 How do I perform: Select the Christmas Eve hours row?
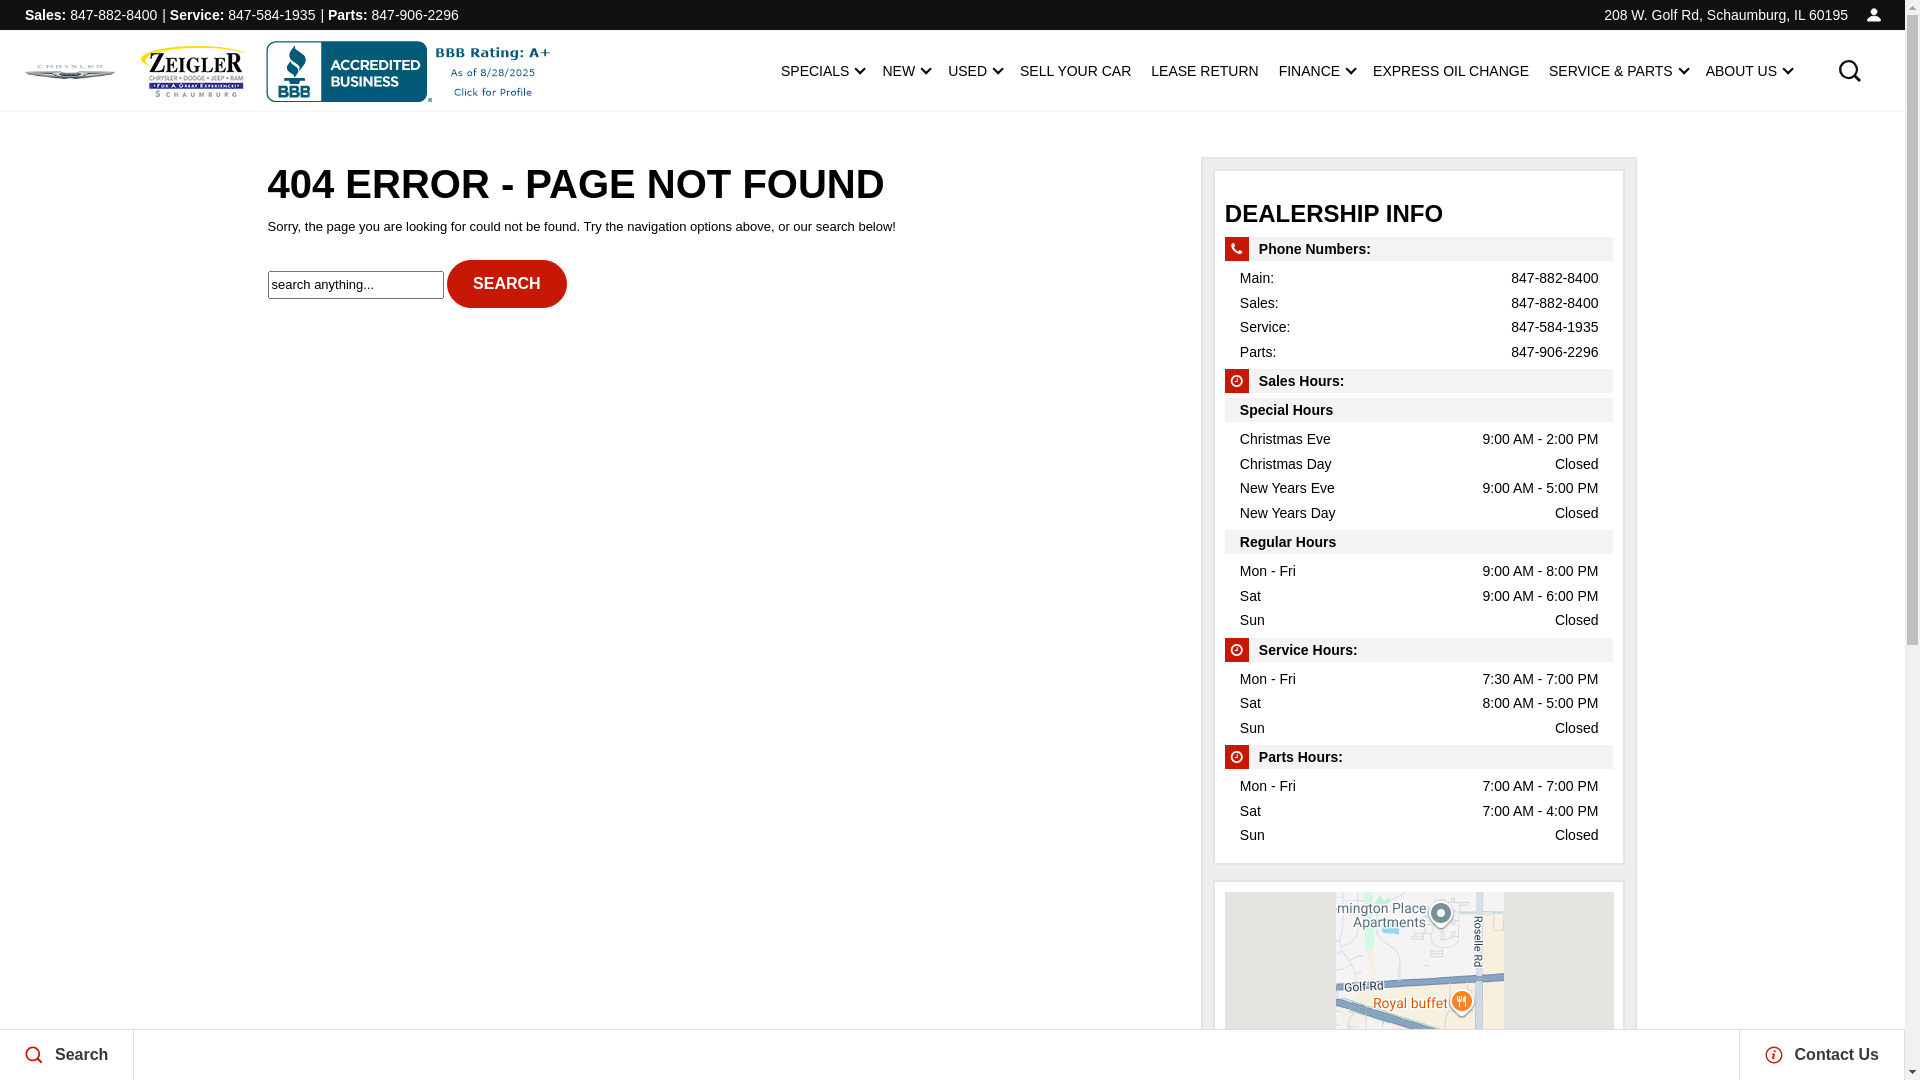(1418, 439)
